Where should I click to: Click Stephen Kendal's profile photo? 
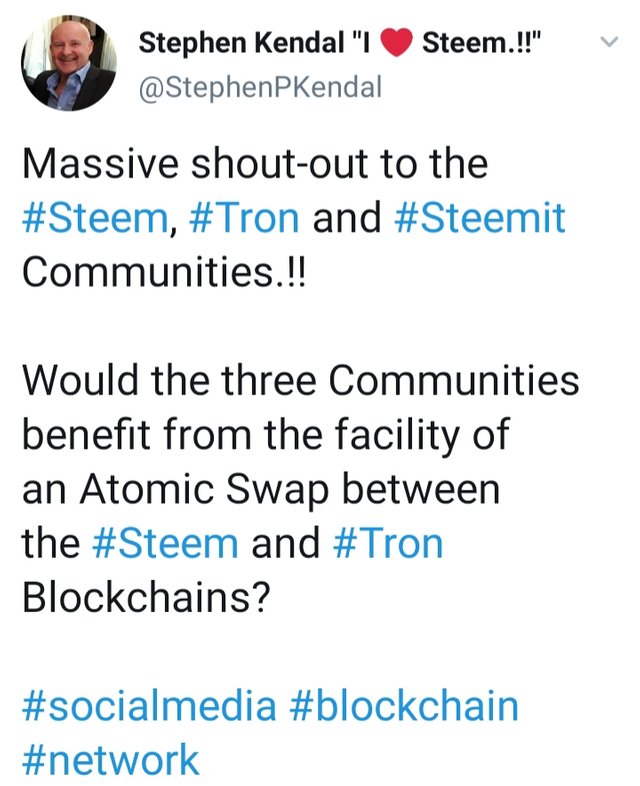click(x=68, y=63)
